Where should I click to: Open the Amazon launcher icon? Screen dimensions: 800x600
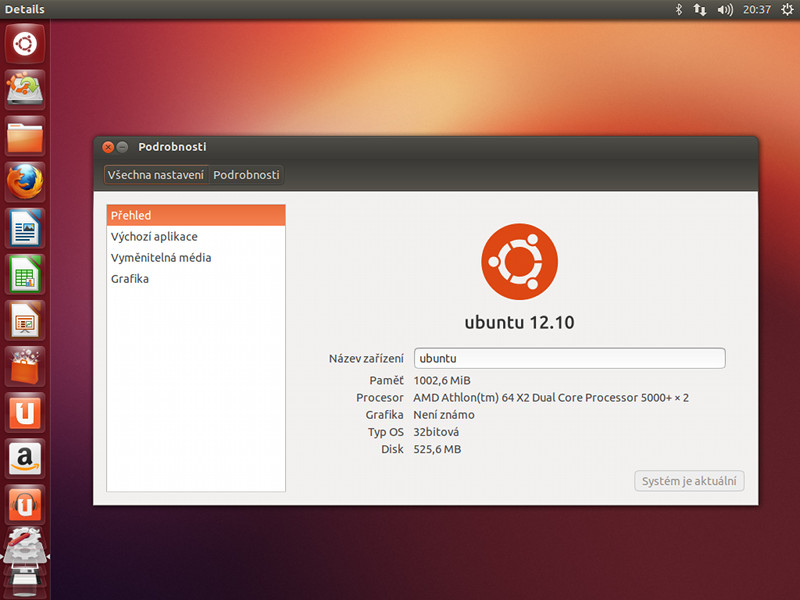coord(25,458)
